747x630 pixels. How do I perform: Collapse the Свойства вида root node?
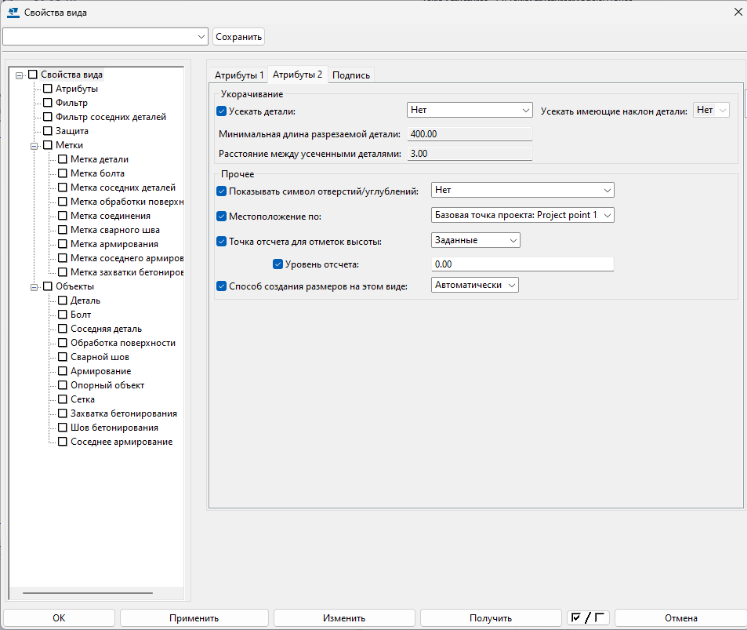pyautogui.click(x=19, y=74)
